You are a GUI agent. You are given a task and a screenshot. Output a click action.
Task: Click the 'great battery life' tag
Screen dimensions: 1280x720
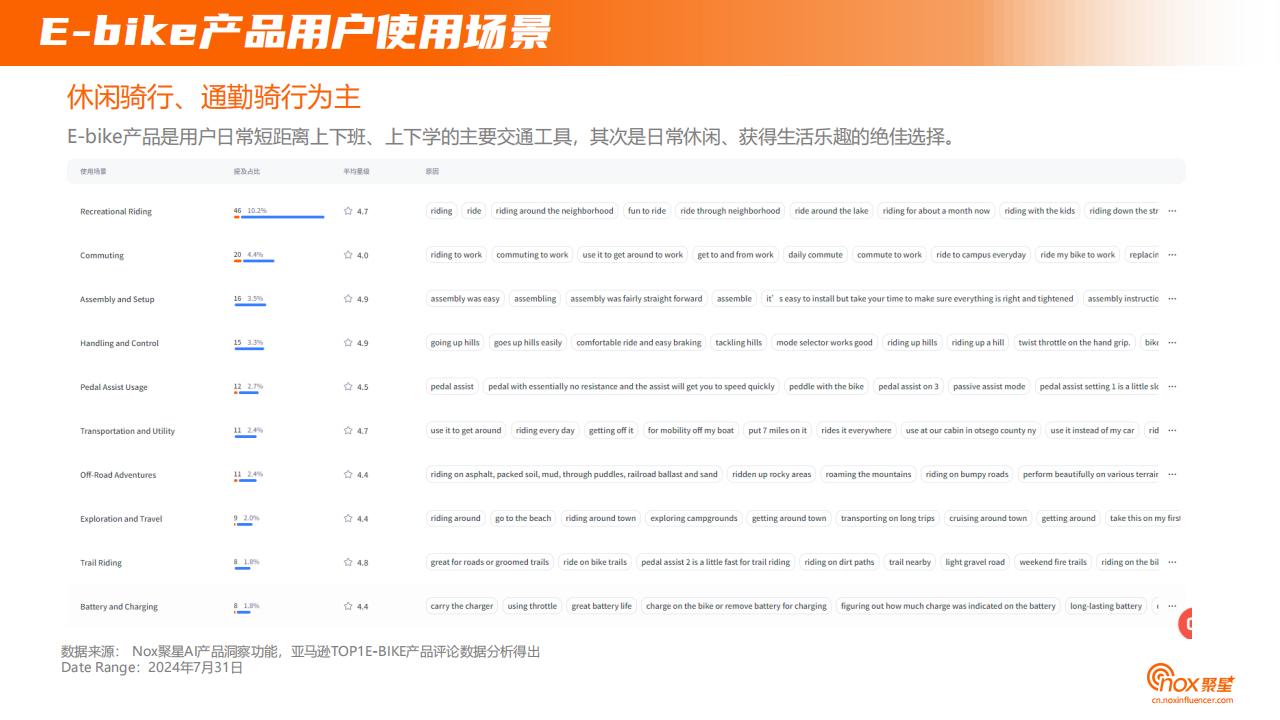pyautogui.click(x=601, y=607)
